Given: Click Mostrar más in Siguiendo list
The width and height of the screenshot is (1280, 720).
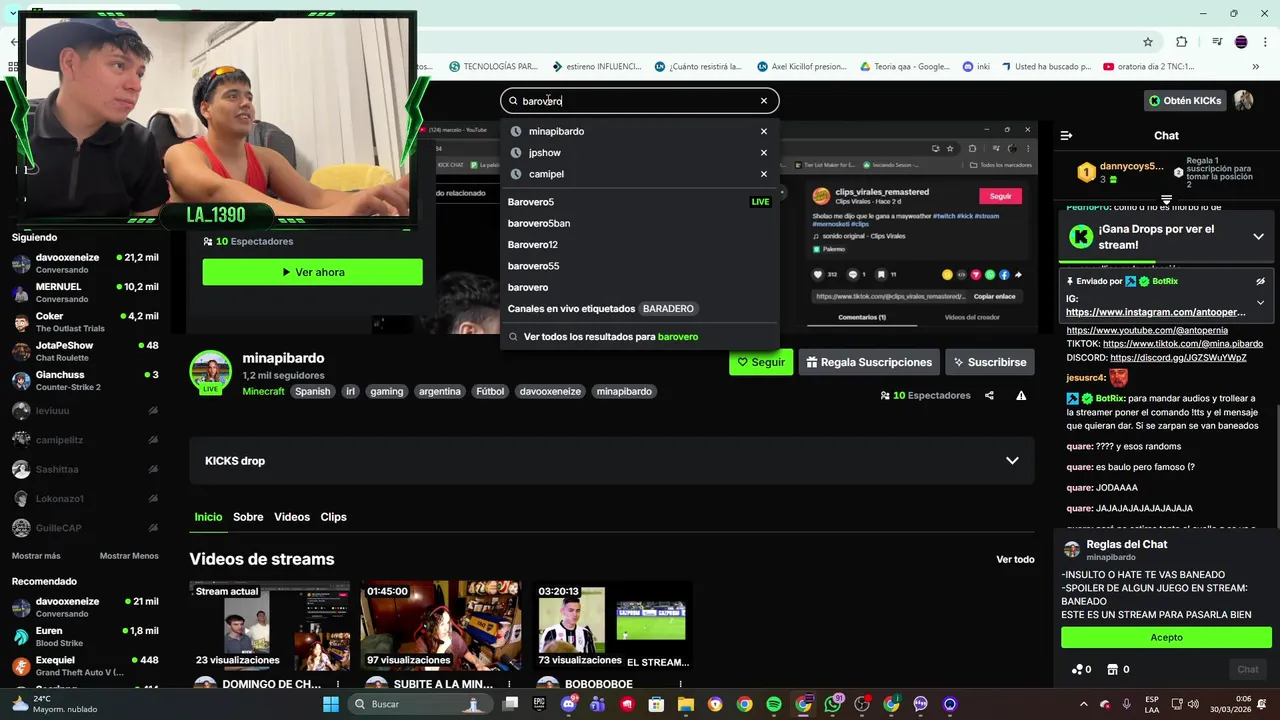Looking at the screenshot, I should point(36,556).
